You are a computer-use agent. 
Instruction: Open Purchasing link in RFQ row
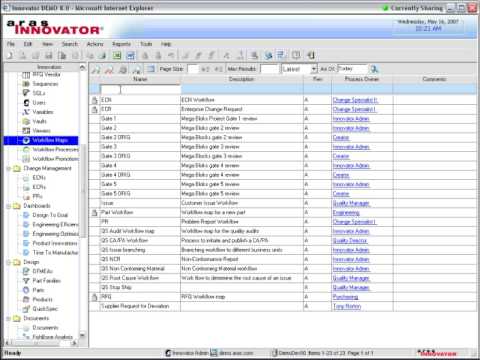point(345,297)
